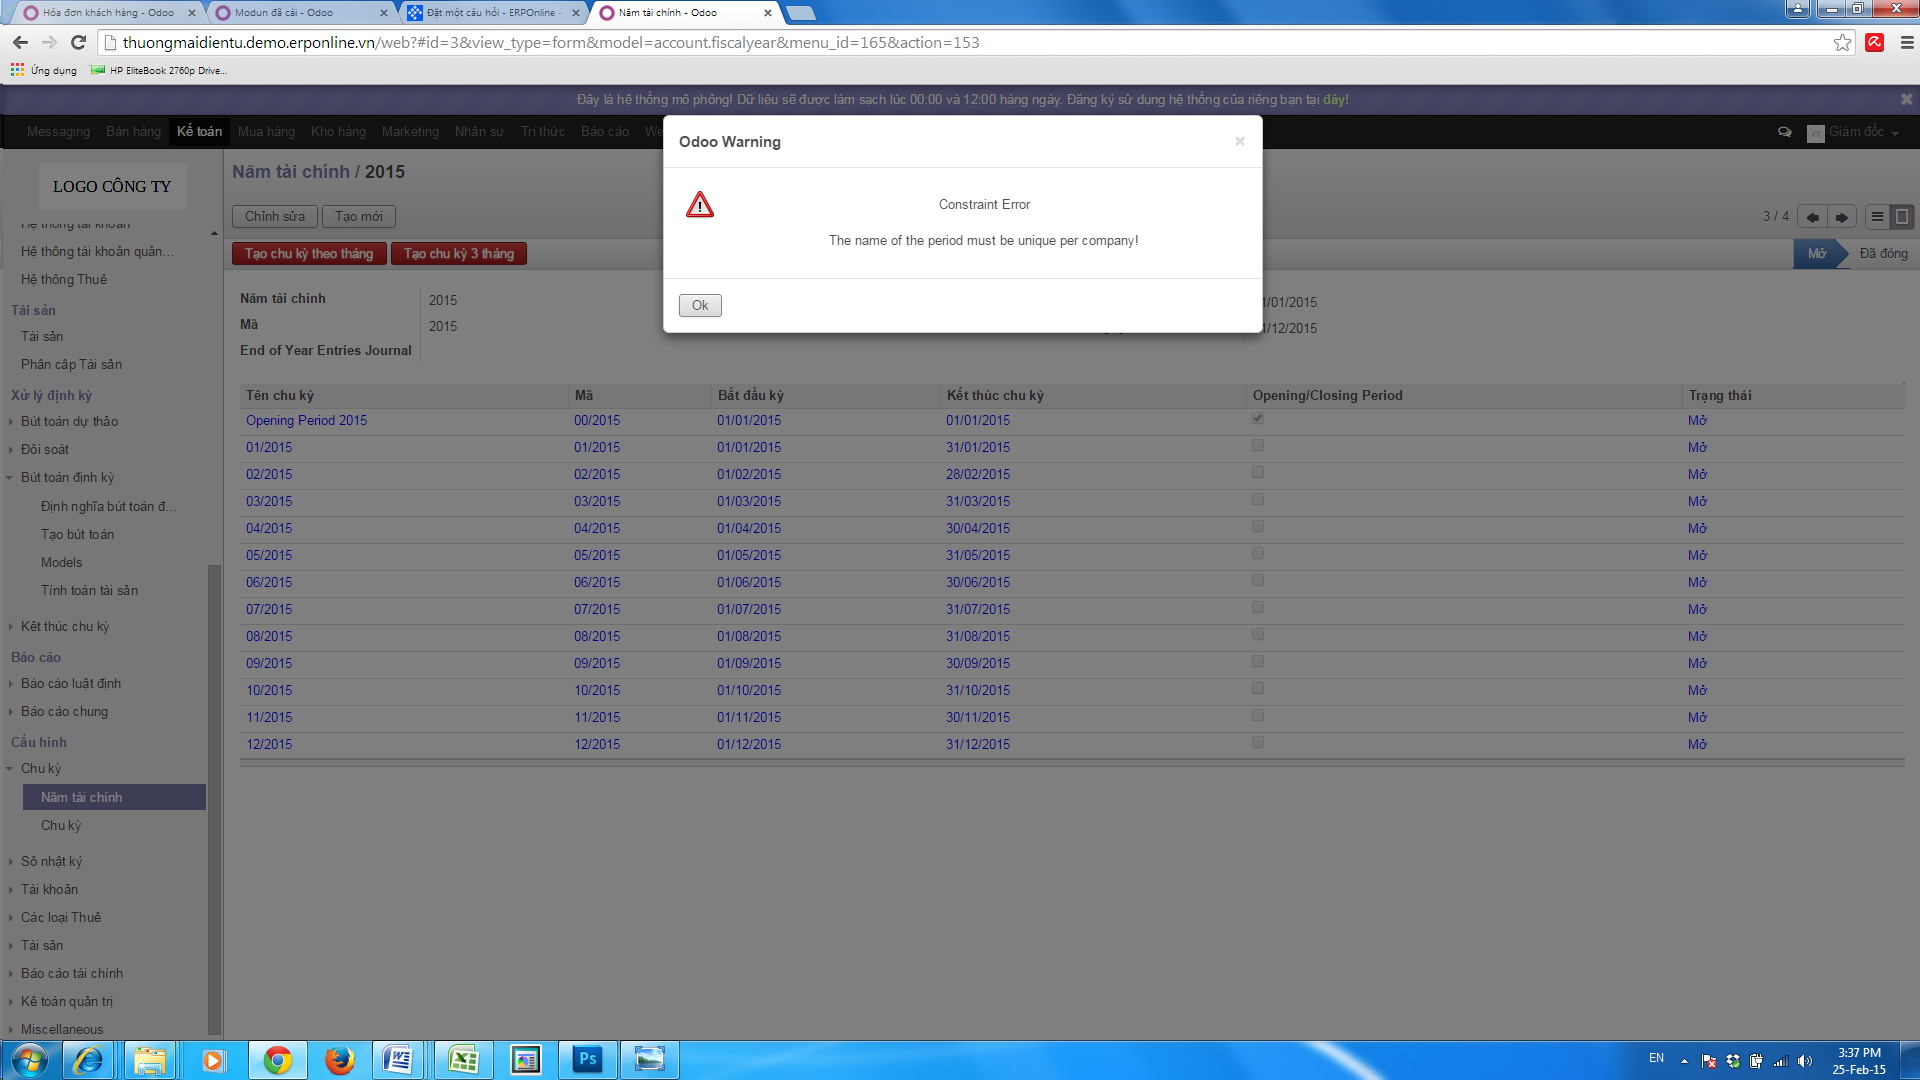Open Năm tài chính sidebar entry
Image resolution: width=1920 pixels, height=1080 pixels.
[114, 797]
